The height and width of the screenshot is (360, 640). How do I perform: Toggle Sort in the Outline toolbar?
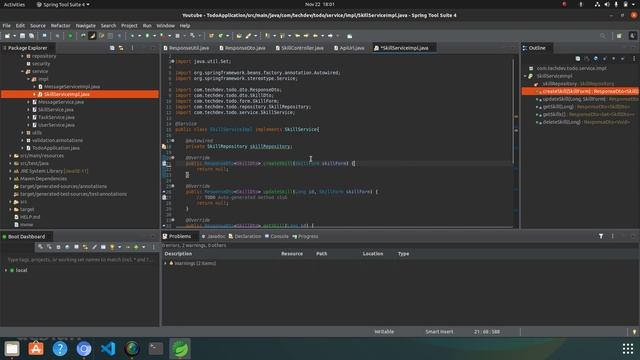(x=587, y=59)
